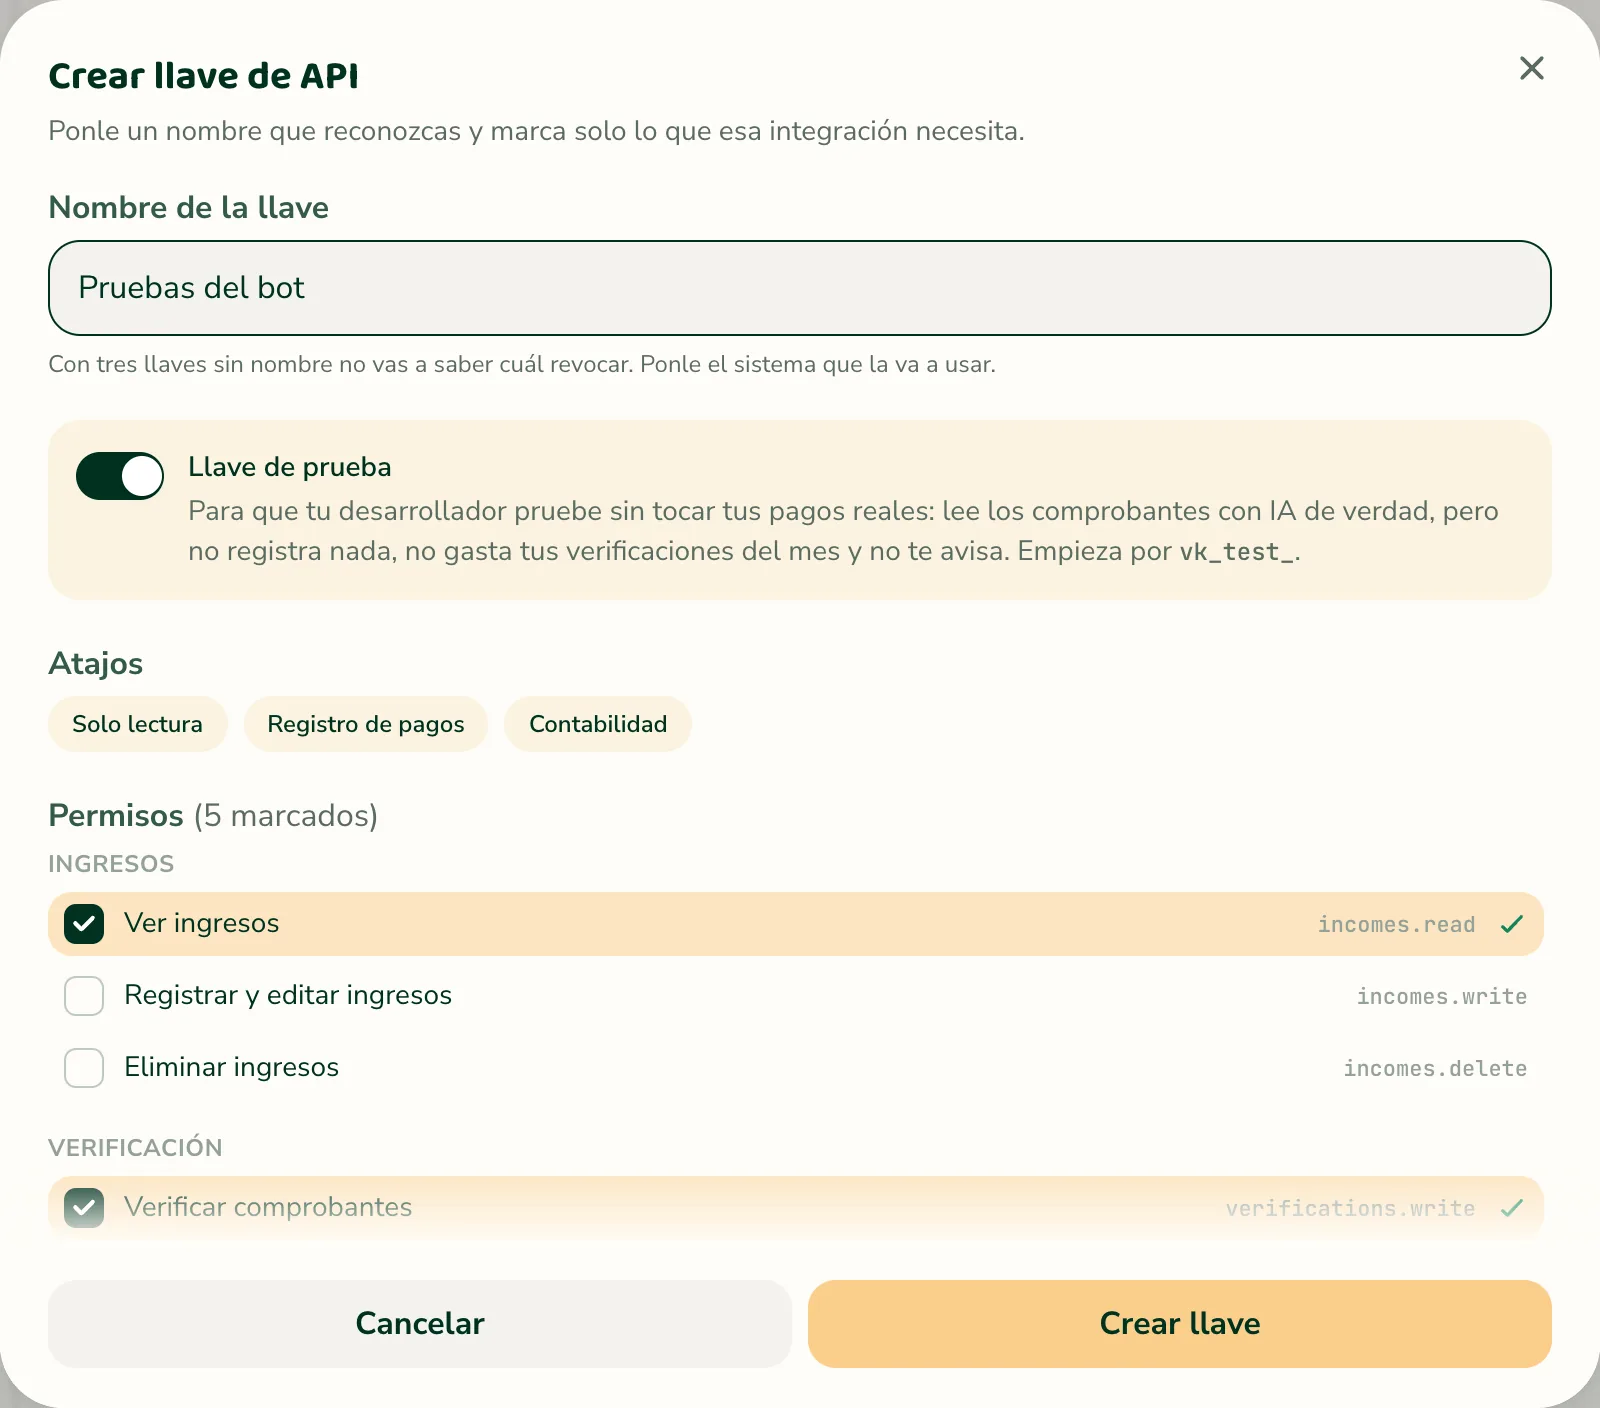Click the Nombre de la llave input field

pyautogui.click(x=800, y=288)
